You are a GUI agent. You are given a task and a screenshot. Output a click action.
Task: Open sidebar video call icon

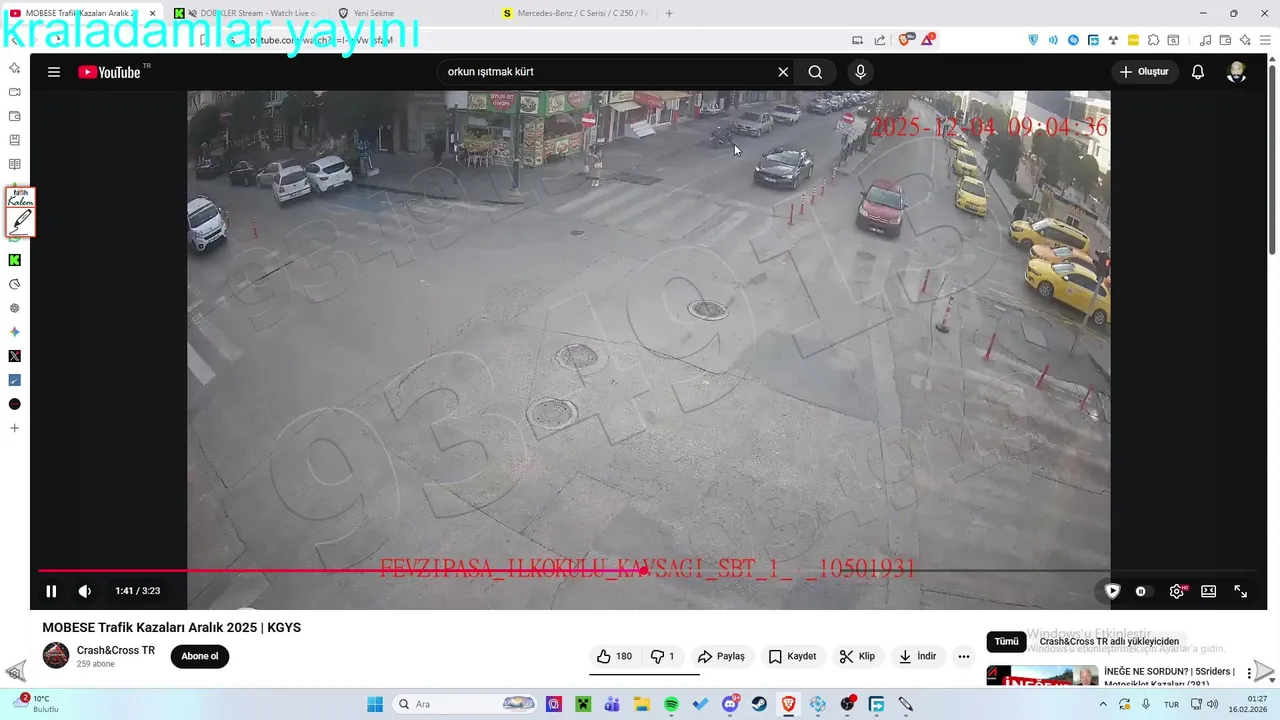pos(14,92)
